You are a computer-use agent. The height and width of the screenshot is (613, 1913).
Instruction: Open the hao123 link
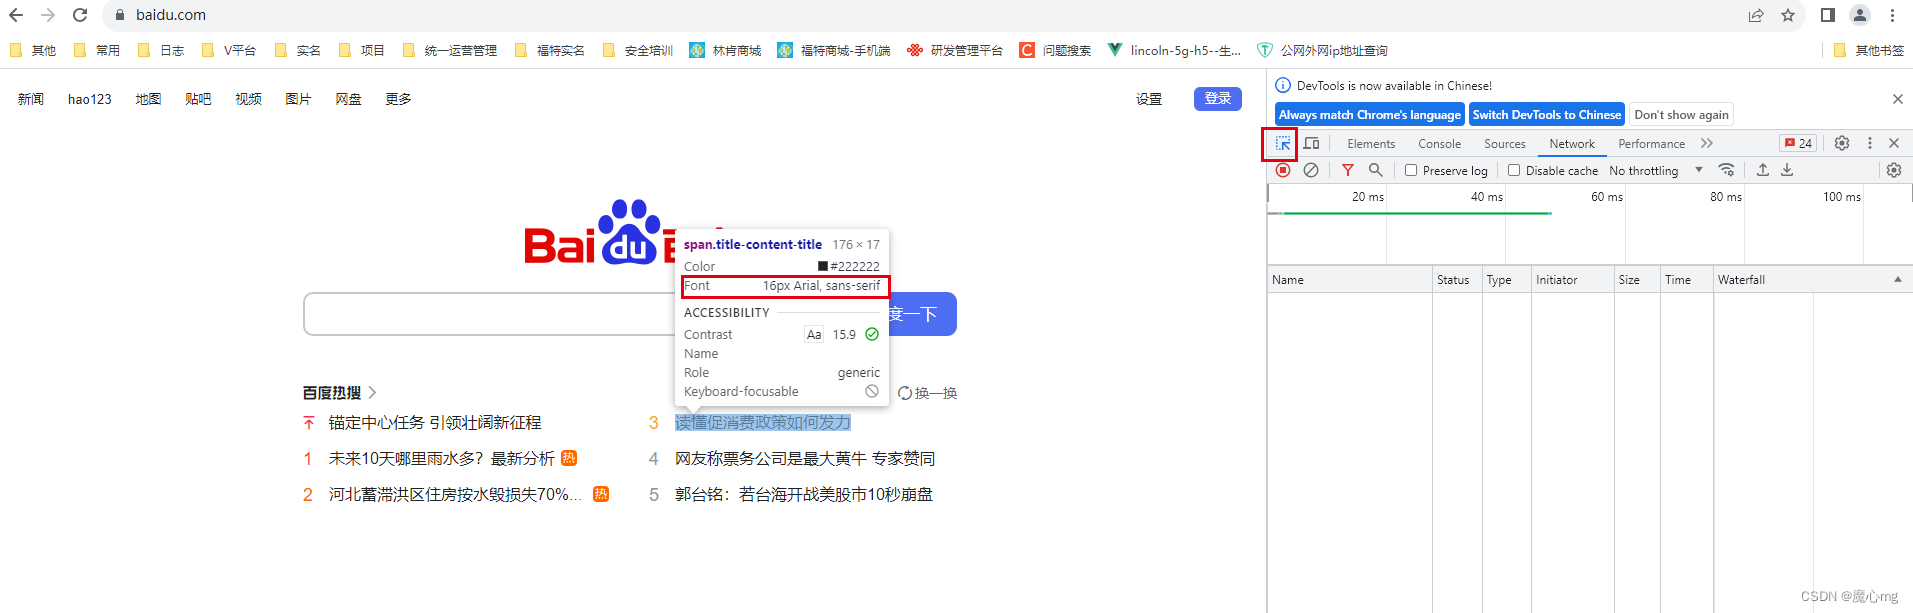click(x=90, y=99)
